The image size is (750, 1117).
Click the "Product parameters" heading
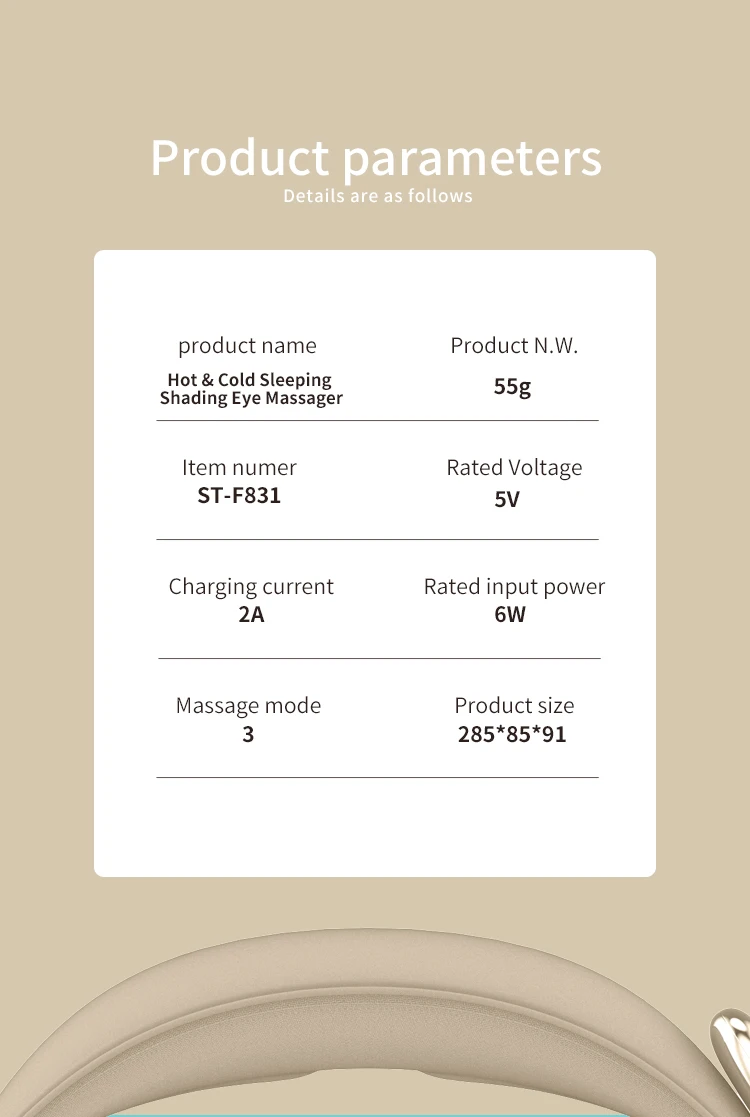(375, 157)
